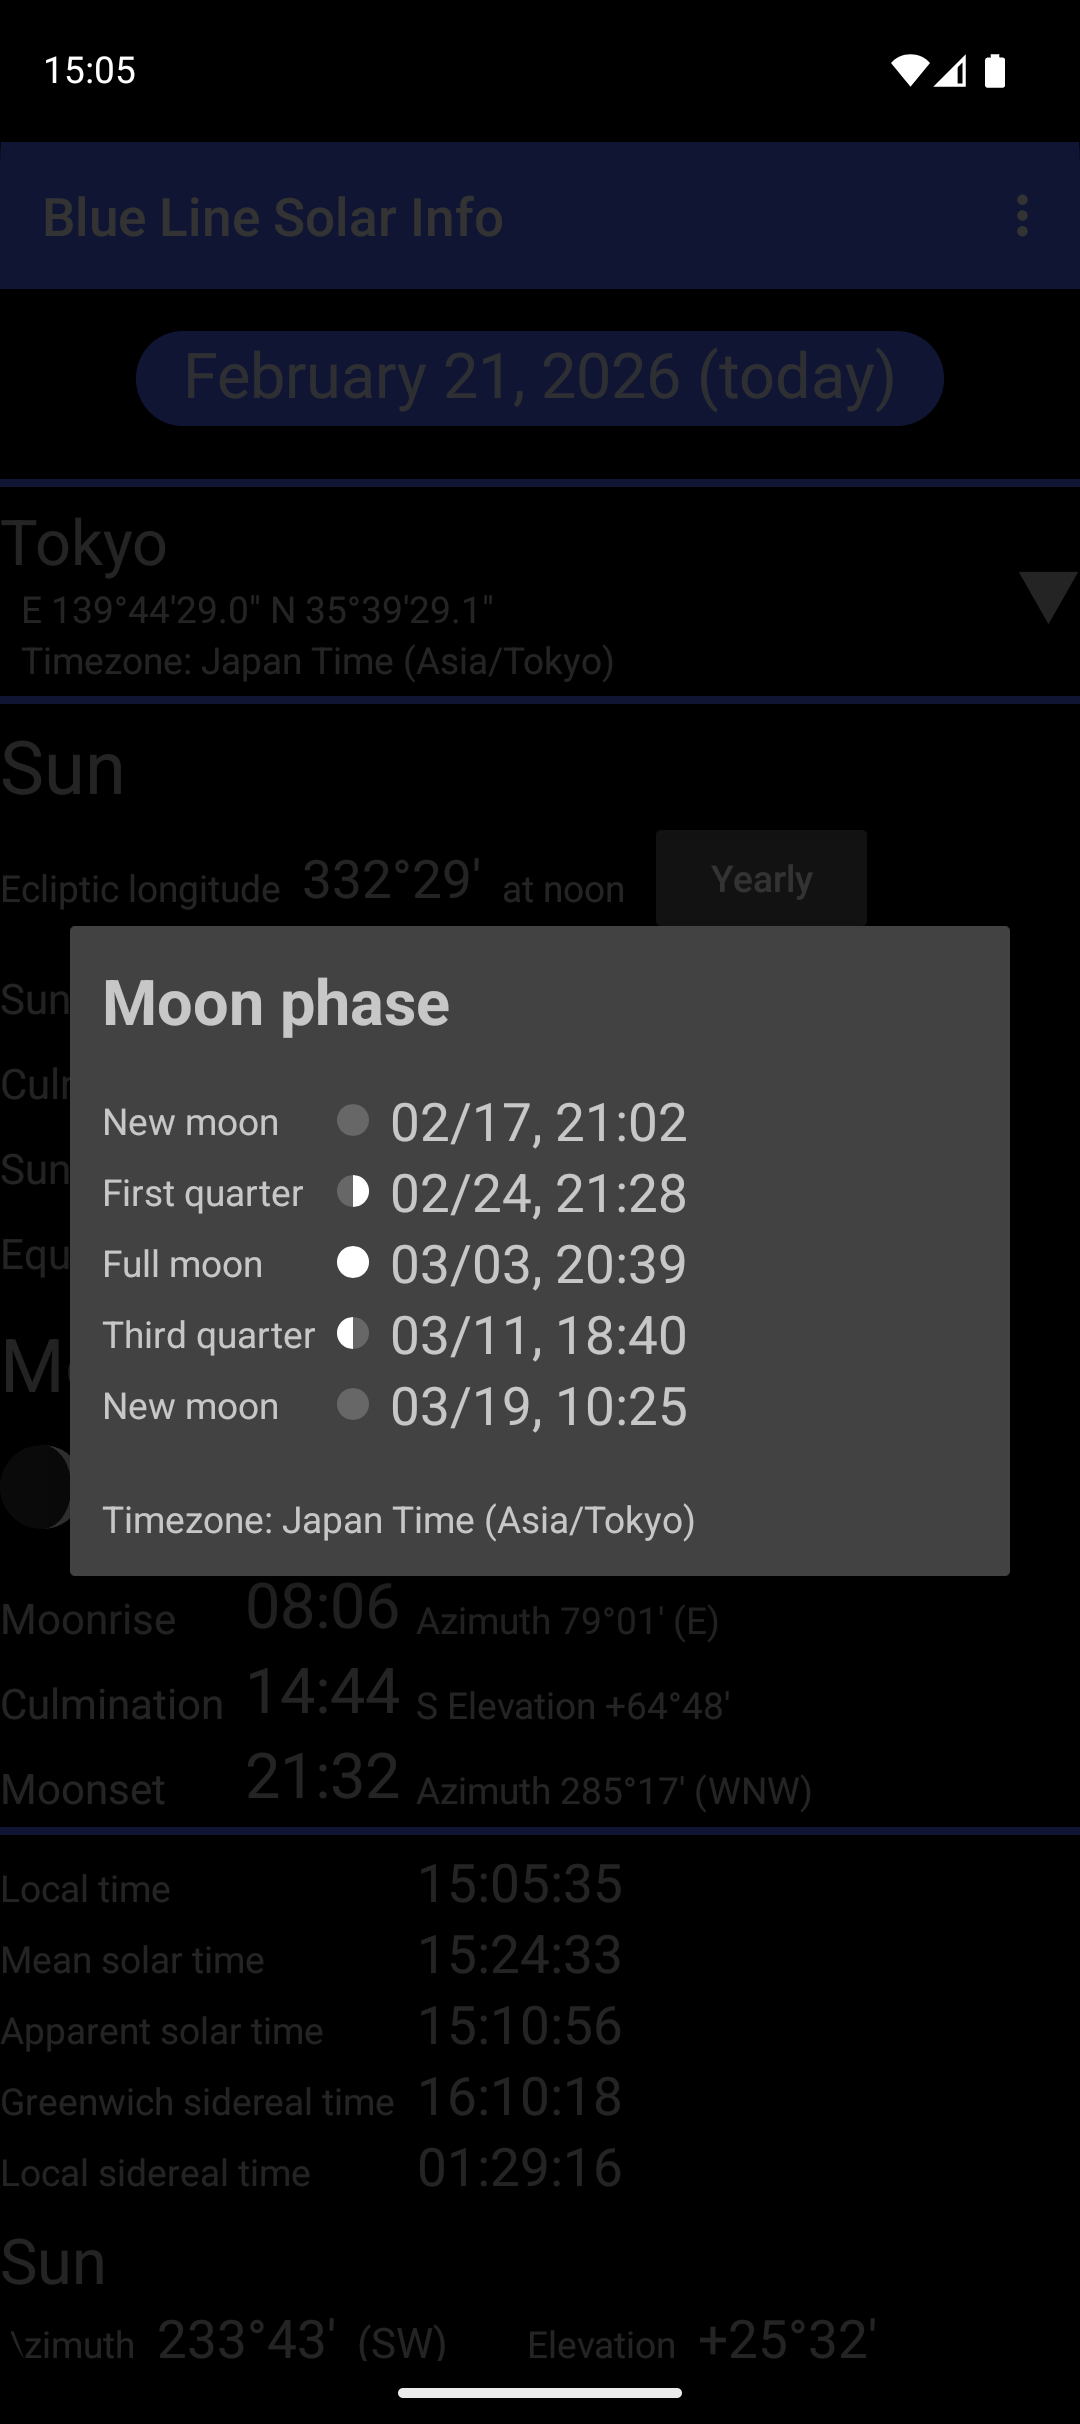1080x2424 pixels.
Task: Tap the battery status icon
Action: [x=995, y=70]
